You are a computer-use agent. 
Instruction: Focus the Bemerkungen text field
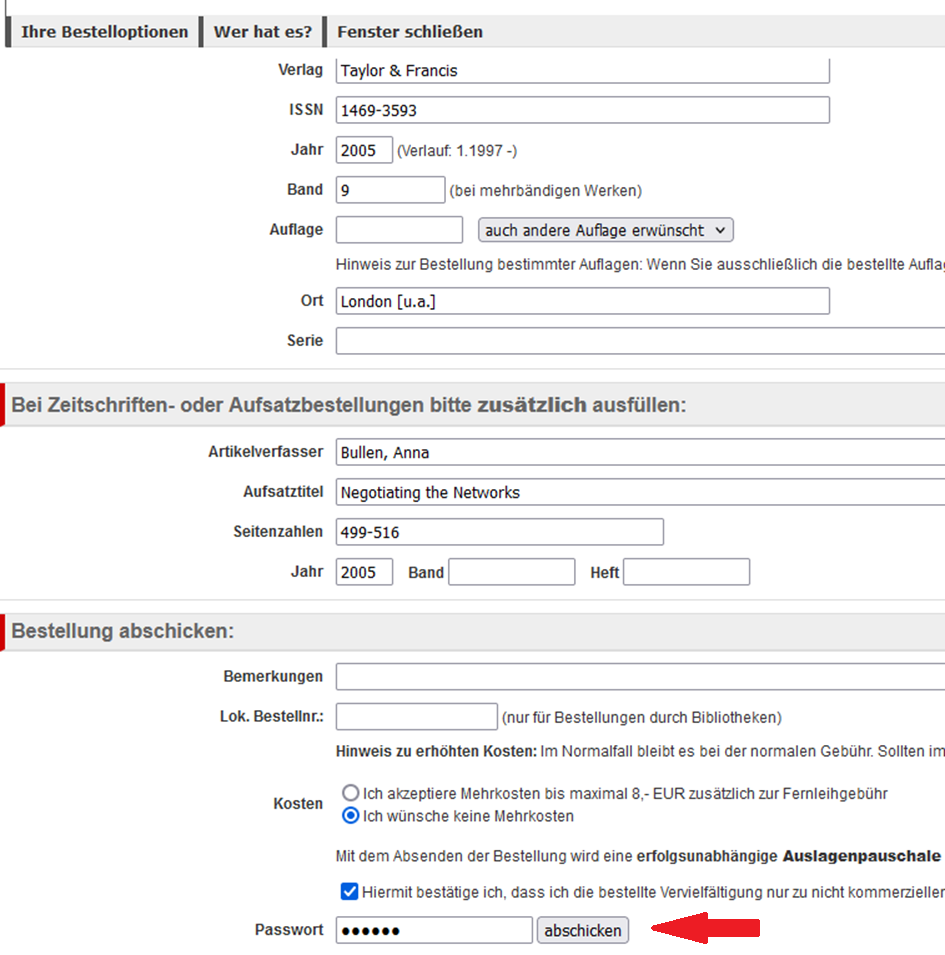click(x=640, y=677)
